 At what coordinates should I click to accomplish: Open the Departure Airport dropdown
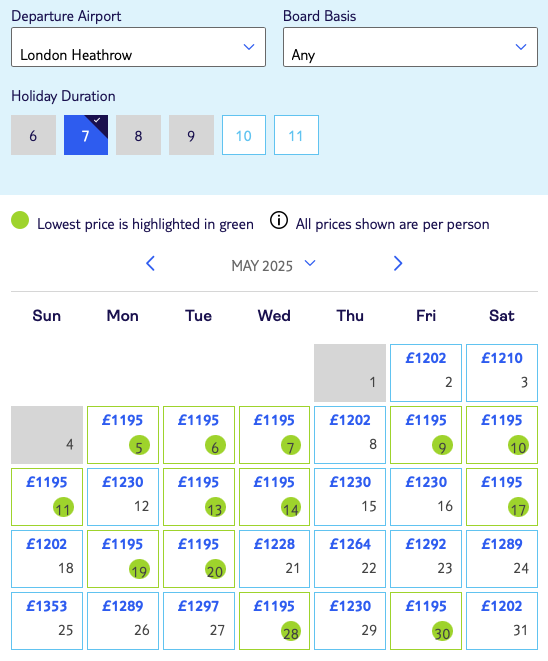(138, 47)
